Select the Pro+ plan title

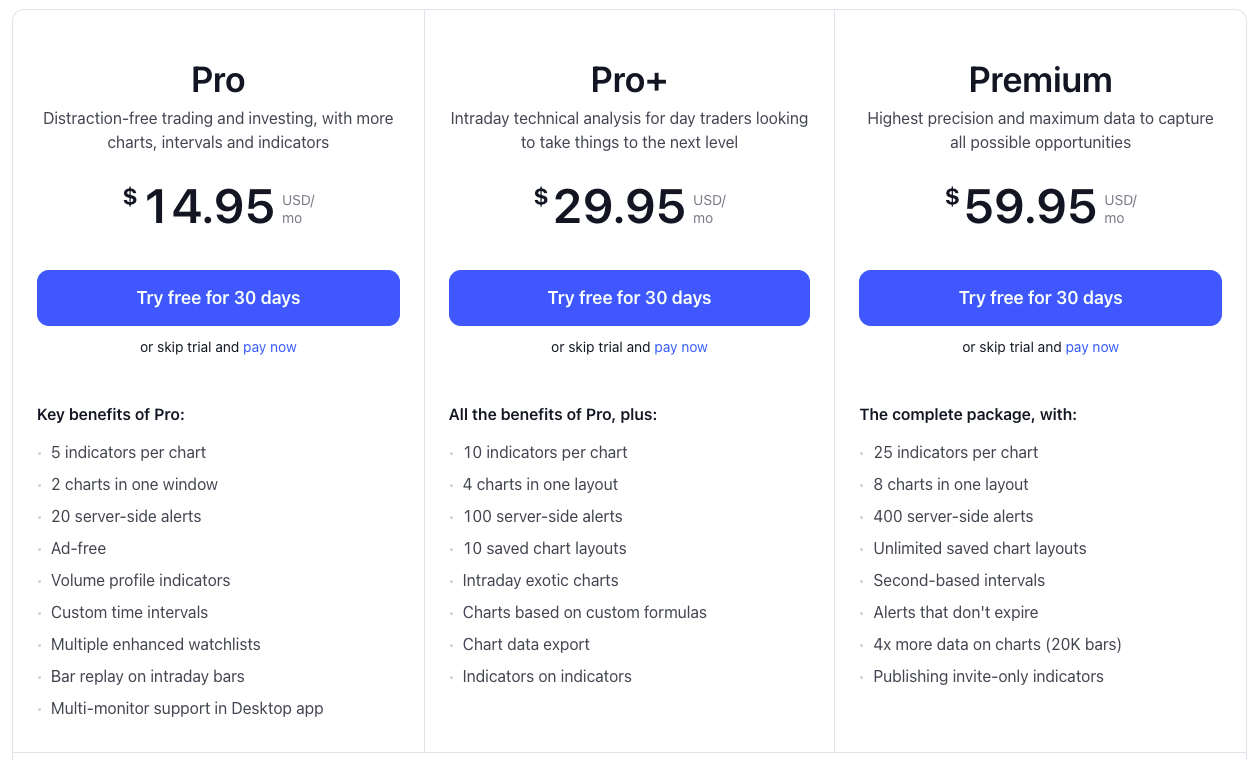pyautogui.click(x=629, y=80)
